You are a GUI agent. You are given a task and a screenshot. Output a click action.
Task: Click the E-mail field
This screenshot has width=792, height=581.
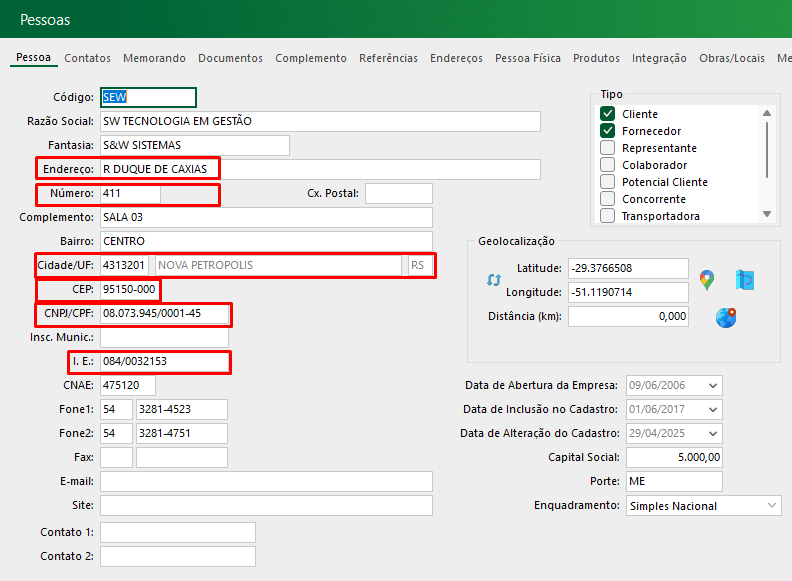pyautogui.click(x=266, y=481)
